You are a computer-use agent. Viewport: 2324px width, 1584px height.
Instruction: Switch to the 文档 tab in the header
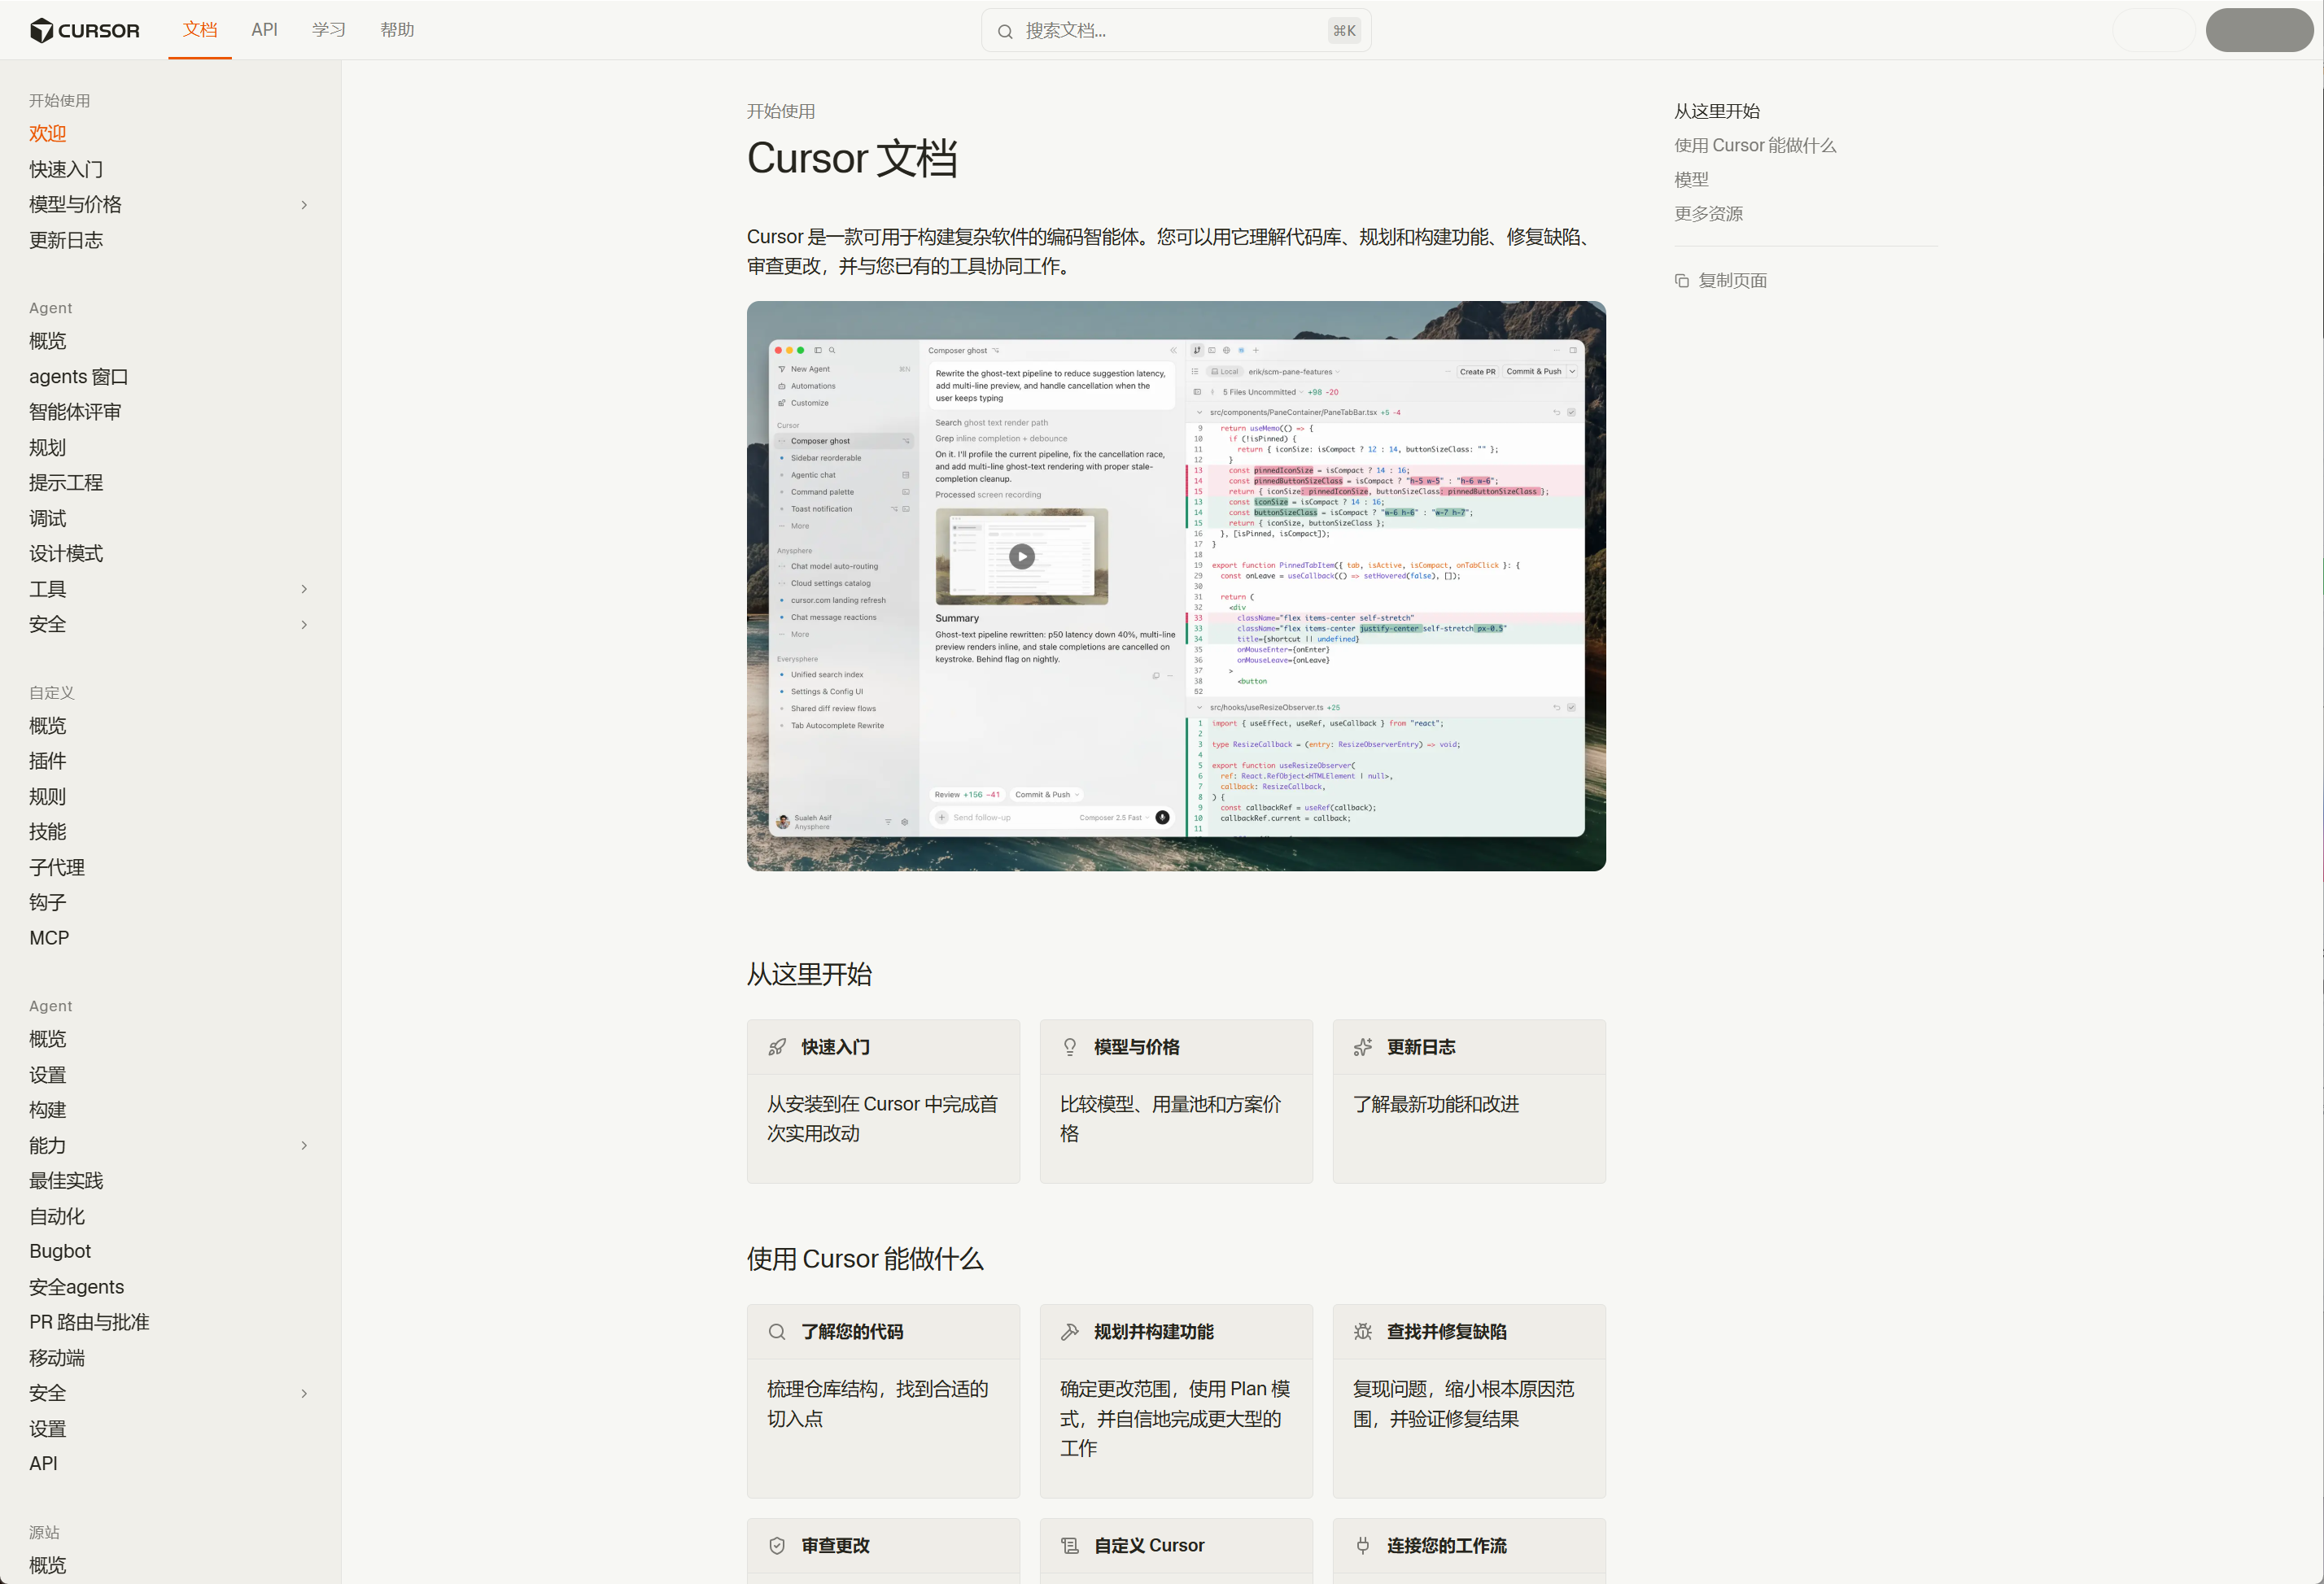pos(200,30)
